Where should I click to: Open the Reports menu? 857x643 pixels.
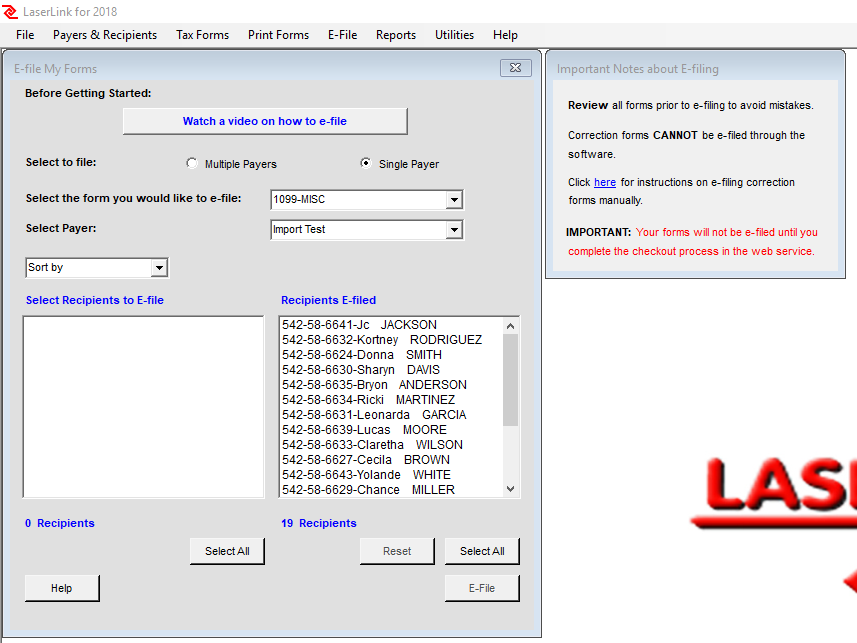(x=396, y=35)
